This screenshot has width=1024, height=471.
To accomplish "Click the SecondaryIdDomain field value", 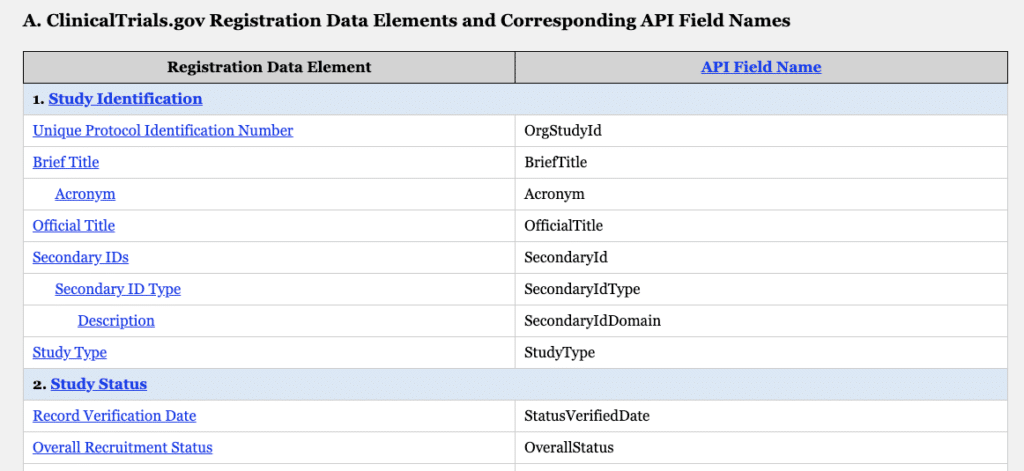I will click(x=592, y=321).
